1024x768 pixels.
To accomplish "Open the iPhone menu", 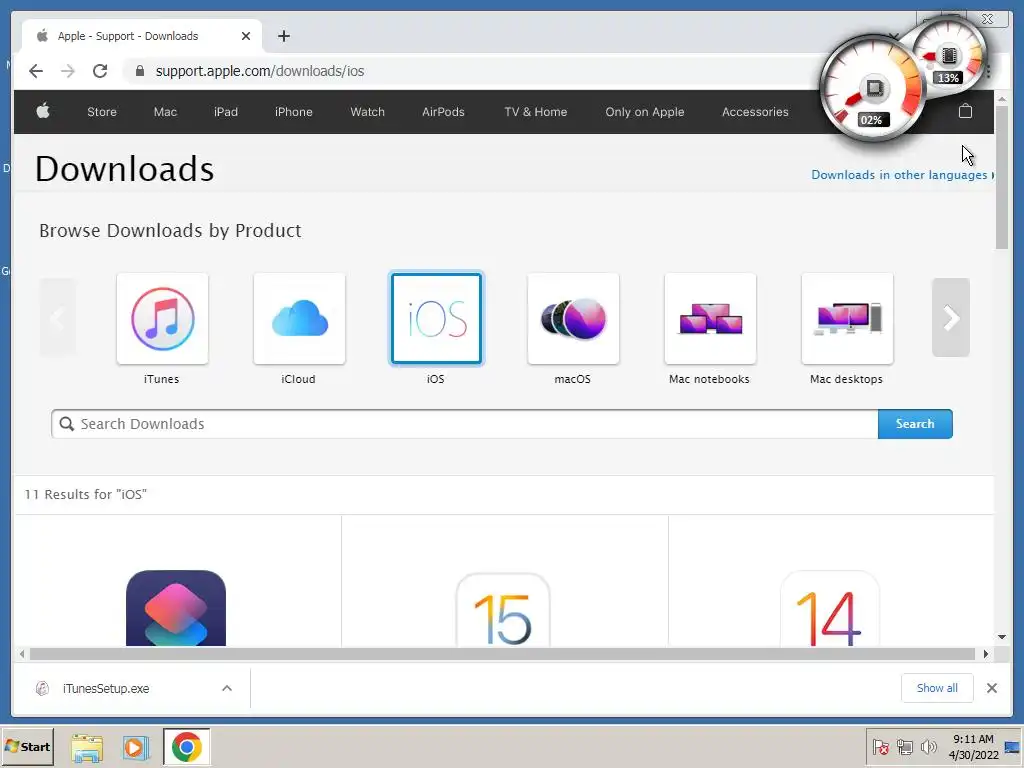I will click(x=294, y=112).
